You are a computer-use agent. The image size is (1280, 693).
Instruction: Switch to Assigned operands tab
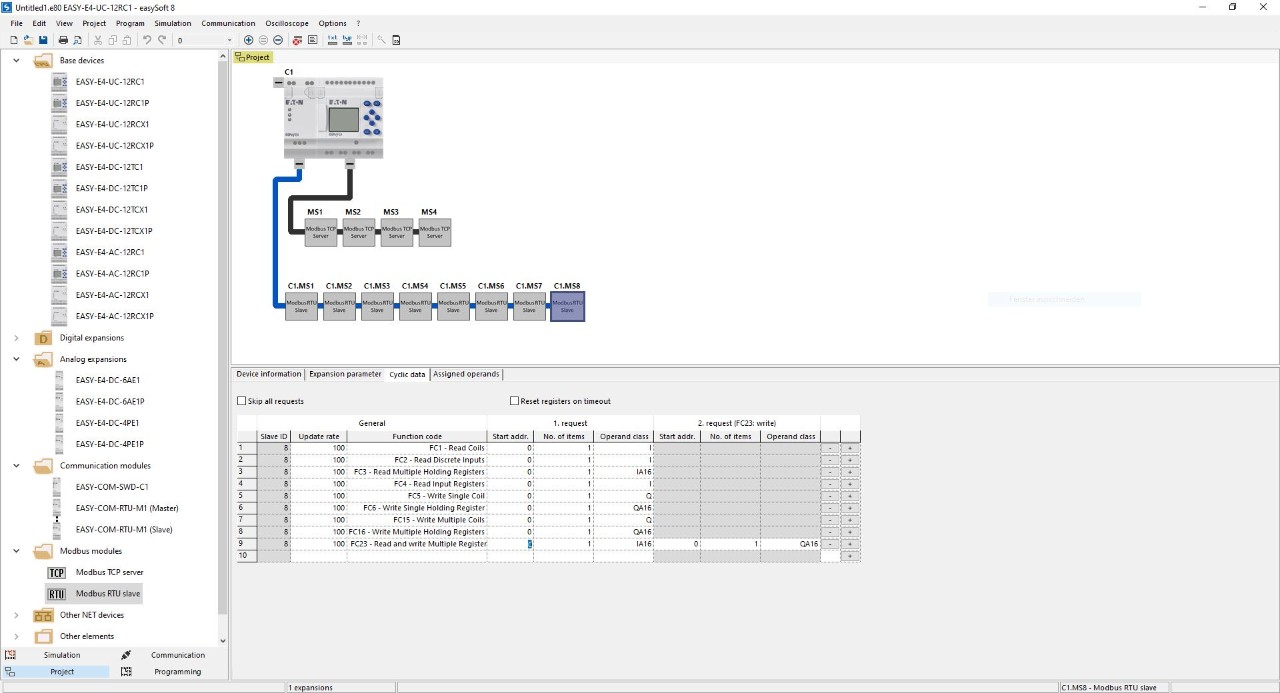[466, 374]
